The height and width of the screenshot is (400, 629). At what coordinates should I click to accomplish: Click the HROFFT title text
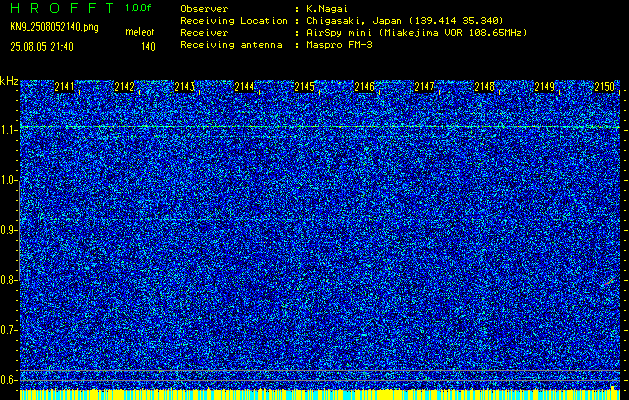[62, 8]
